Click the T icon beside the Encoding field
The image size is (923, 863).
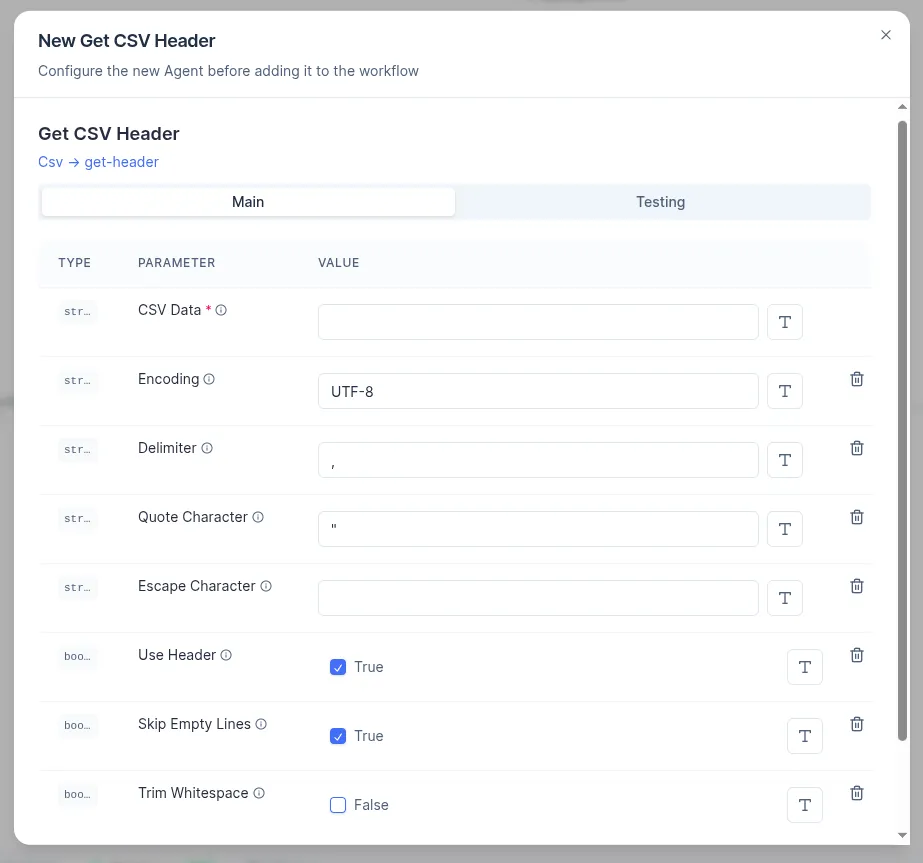[784, 390]
